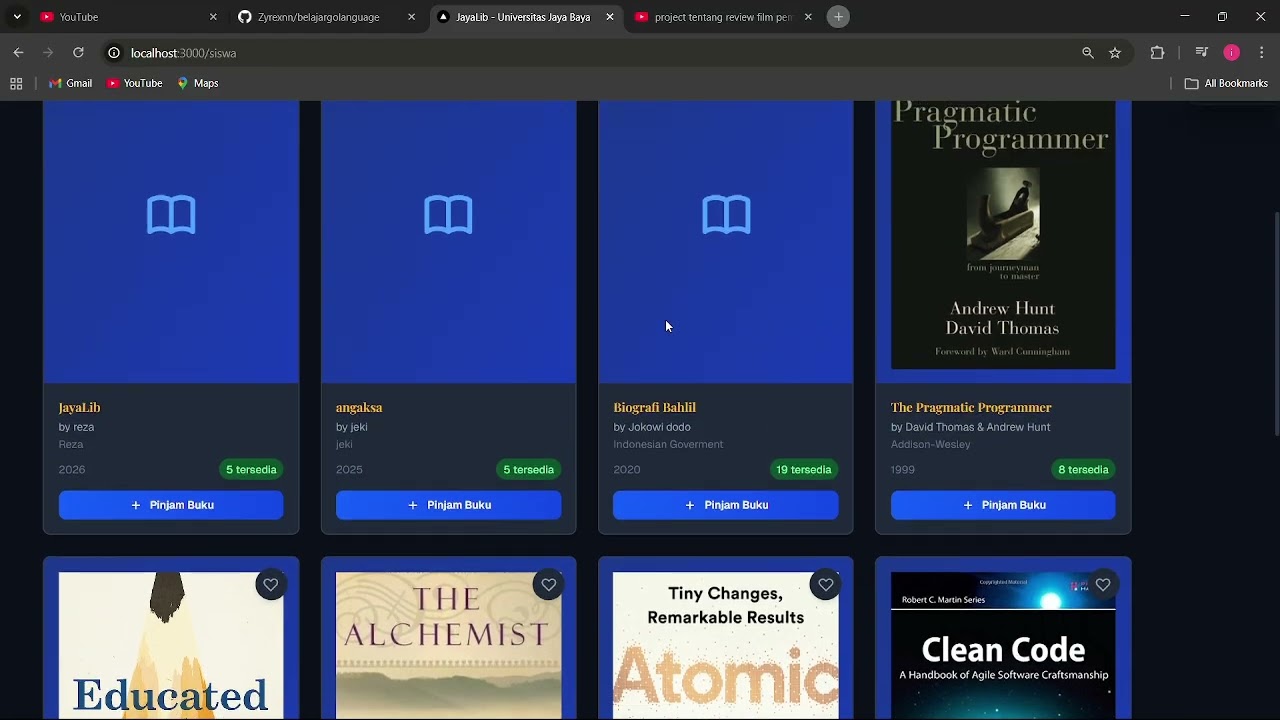Open the Atomic Habits book cover
This screenshot has height=720, width=1280.
point(726,645)
